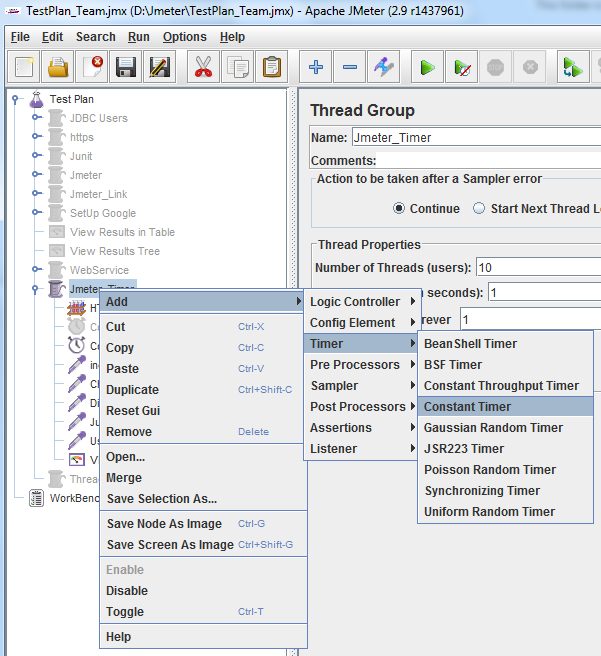Click the WebService thread group spool icon
Viewport: 601px width, 656px height.
click(56, 270)
